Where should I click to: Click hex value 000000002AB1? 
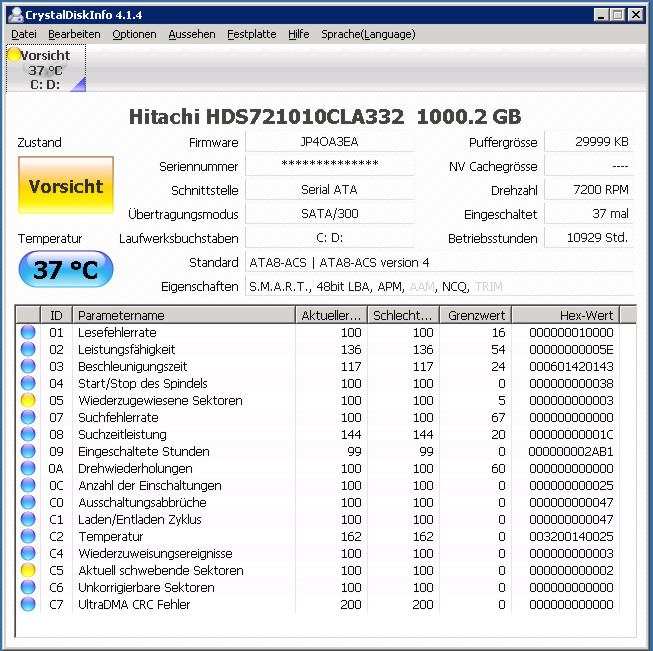(x=571, y=451)
